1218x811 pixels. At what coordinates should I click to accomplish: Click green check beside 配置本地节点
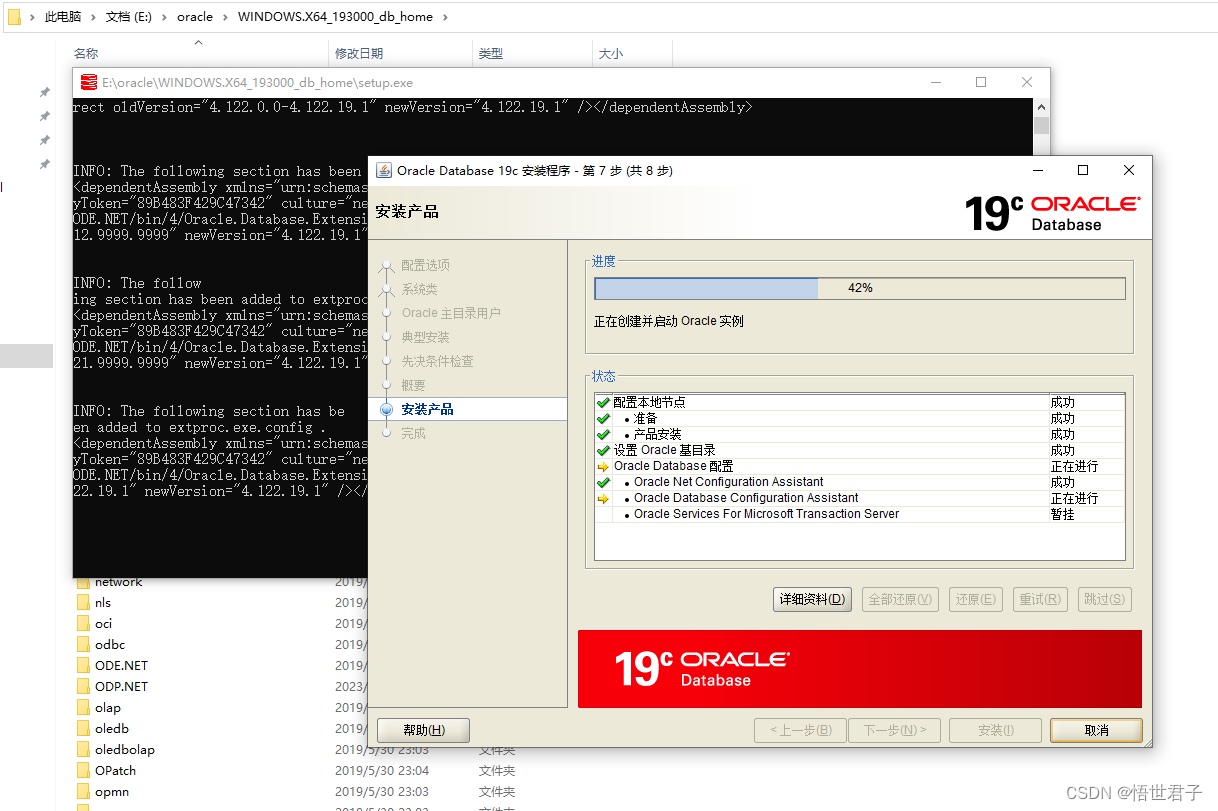click(603, 402)
